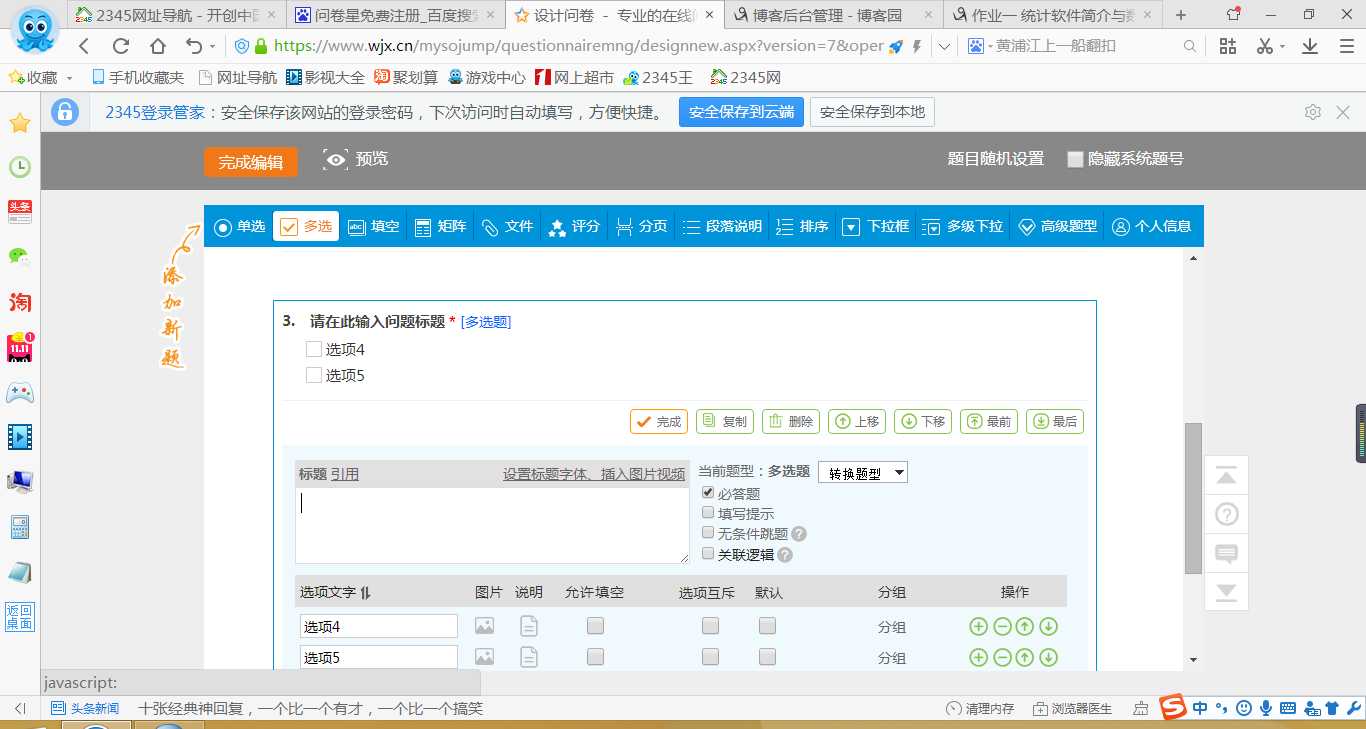Viewport: 1366px width, 729px height.
Task: Toggle 默认 checkbox for 选项4
Action: tap(767, 626)
